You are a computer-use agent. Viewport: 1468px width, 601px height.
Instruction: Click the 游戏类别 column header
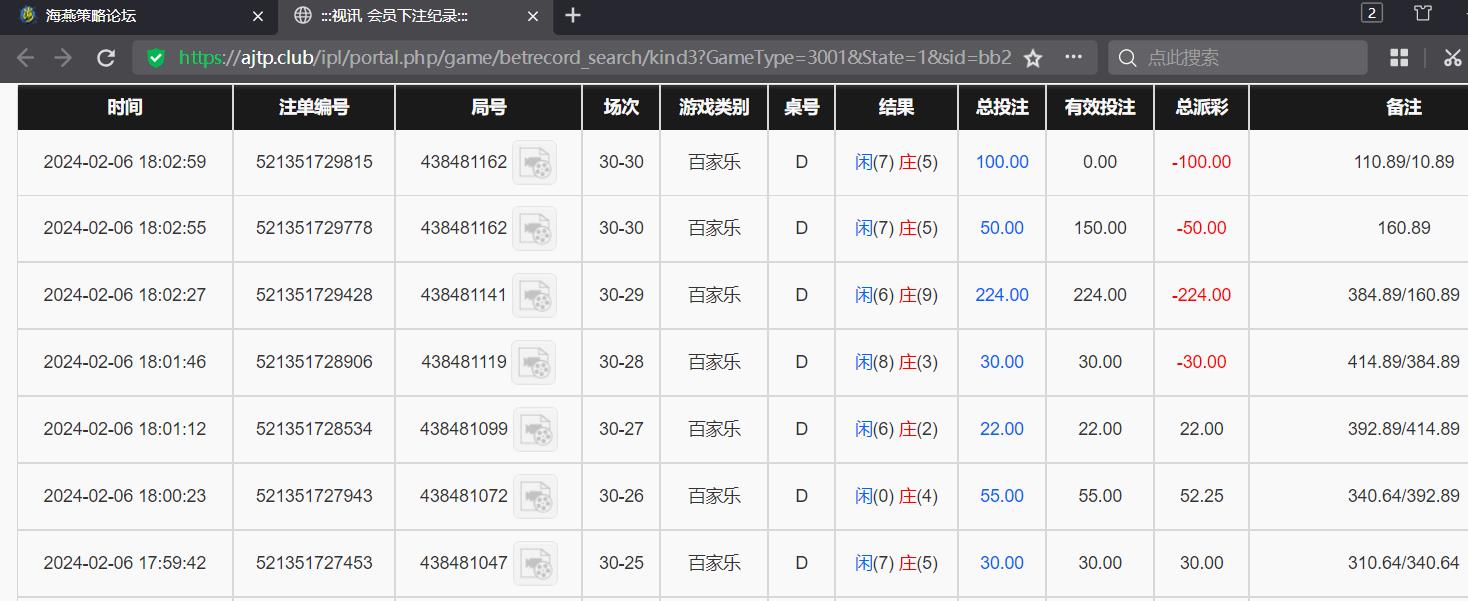(x=714, y=107)
